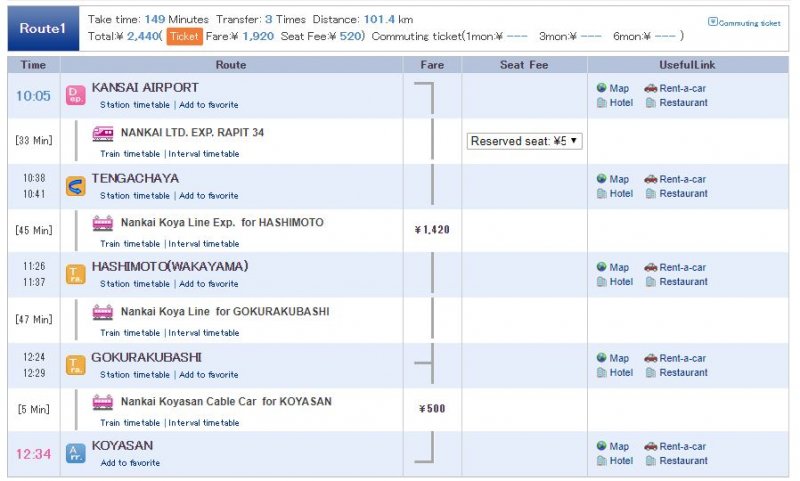Click the Route1 header label
This screenshot has width=800, height=481.
pyautogui.click(x=43, y=29)
